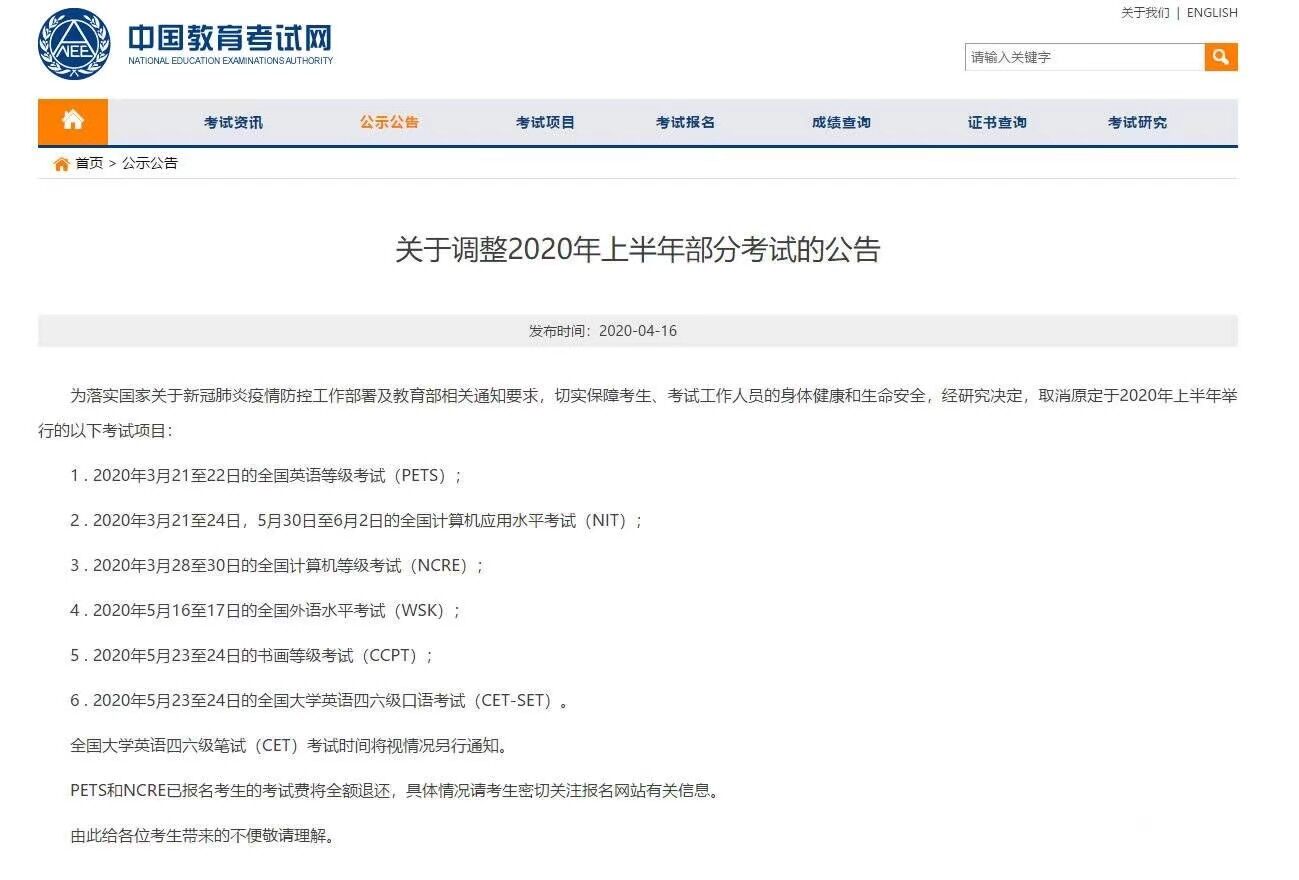
Task: Click item 1 about PETS exam
Action: [x=267, y=476]
